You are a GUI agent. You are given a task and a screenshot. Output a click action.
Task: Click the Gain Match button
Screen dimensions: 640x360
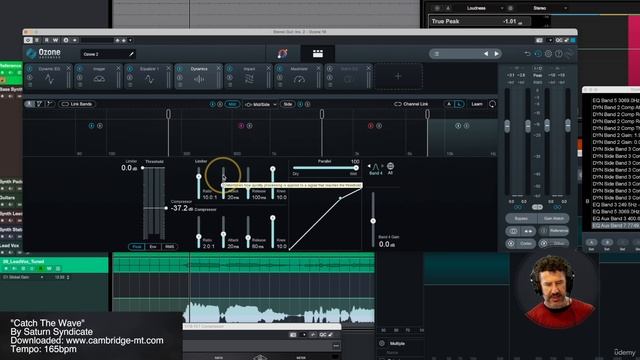553,218
